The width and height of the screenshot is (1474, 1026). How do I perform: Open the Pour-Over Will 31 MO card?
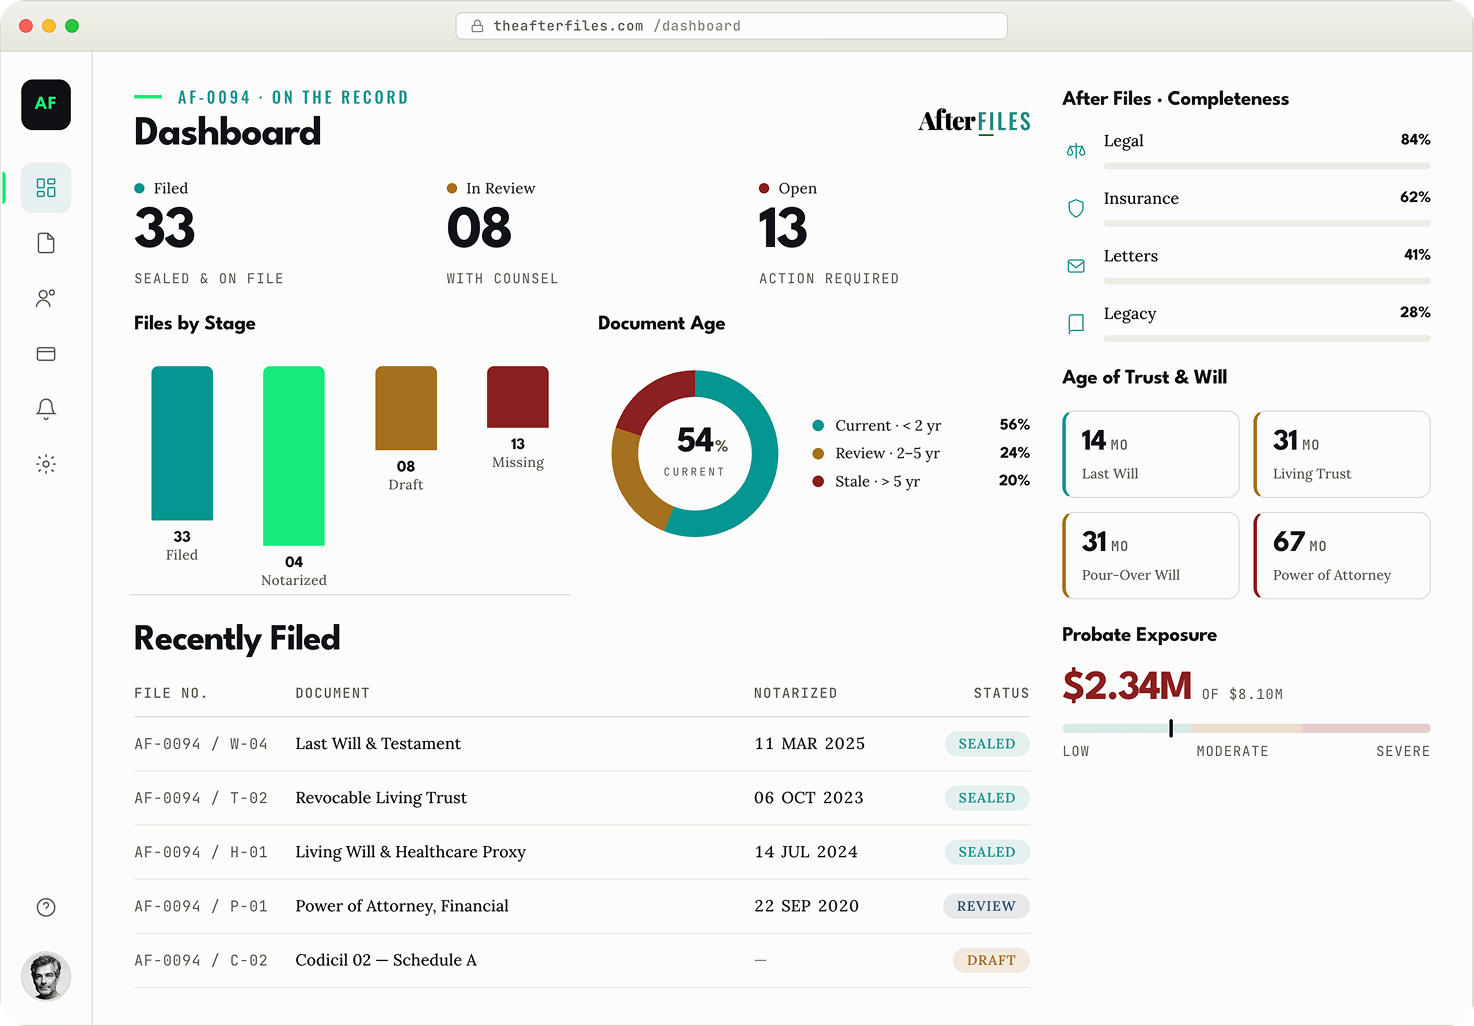pos(1151,556)
